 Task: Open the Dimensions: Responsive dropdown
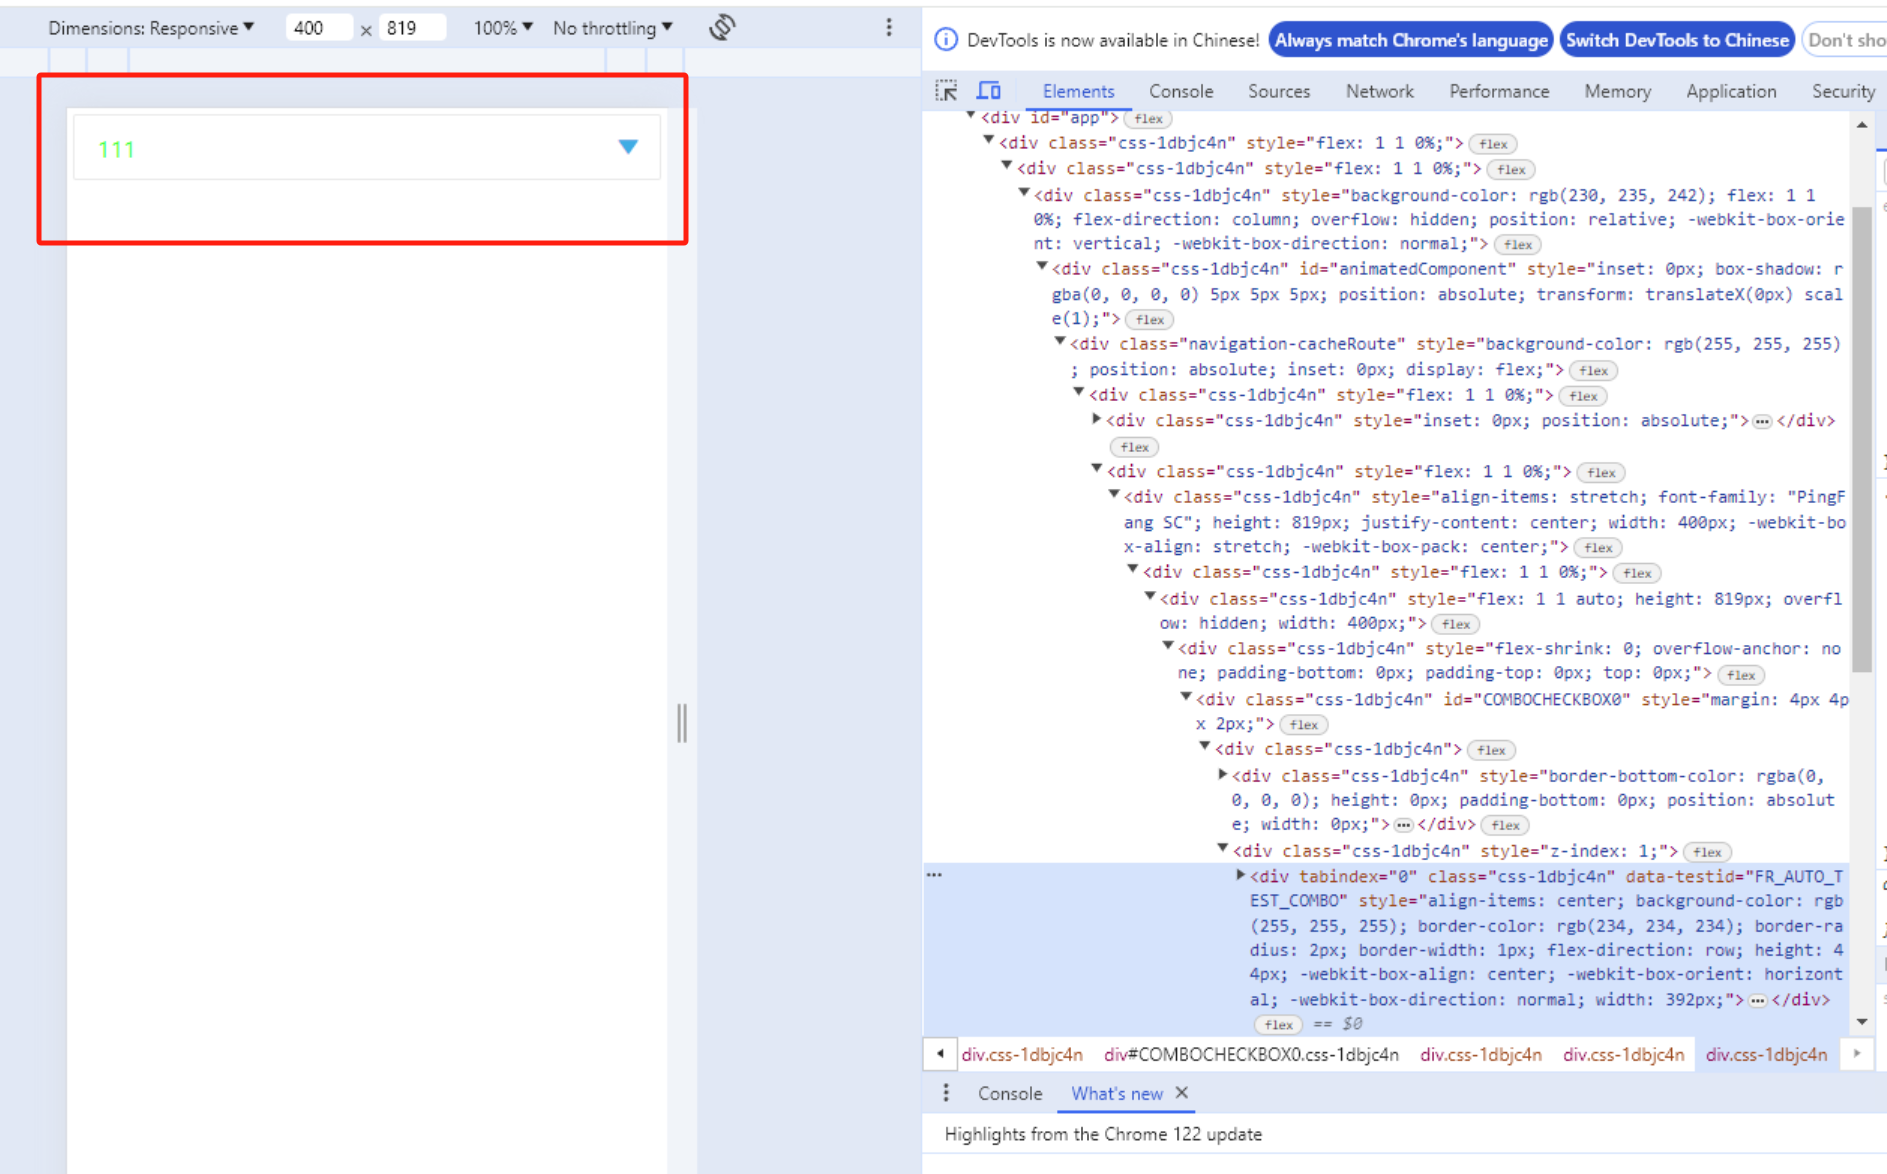(x=150, y=28)
